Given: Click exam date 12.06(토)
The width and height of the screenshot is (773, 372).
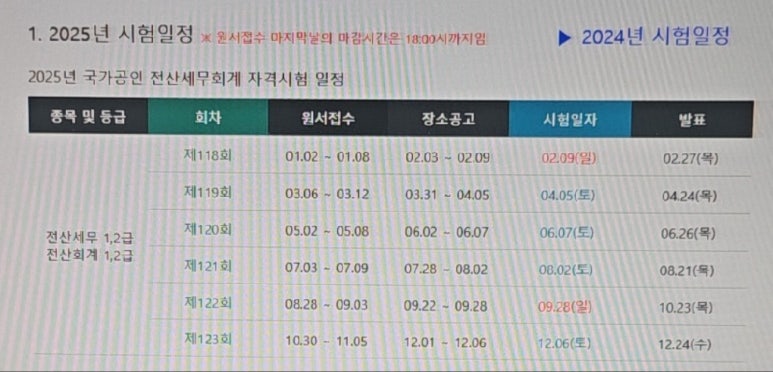Looking at the screenshot, I should coord(565,343).
